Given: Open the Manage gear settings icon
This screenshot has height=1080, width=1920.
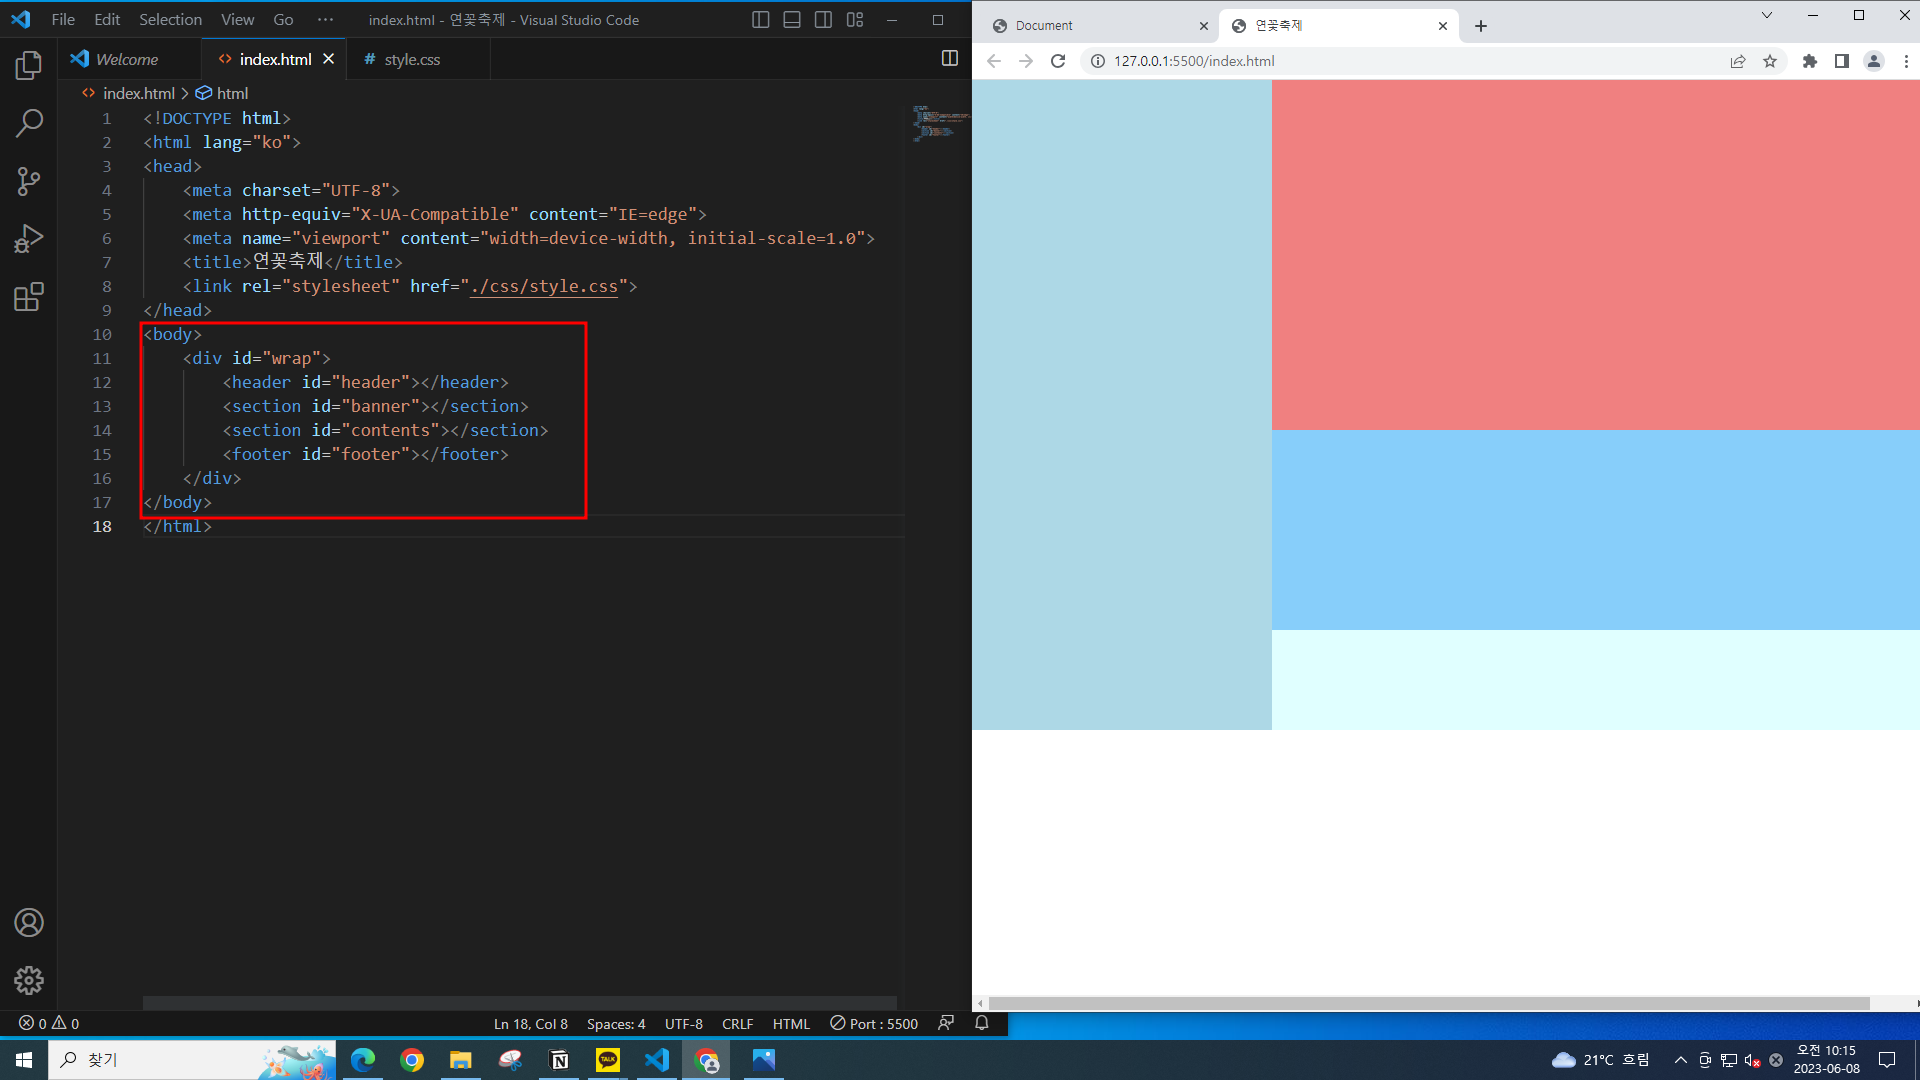Looking at the screenshot, I should coord(29,980).
